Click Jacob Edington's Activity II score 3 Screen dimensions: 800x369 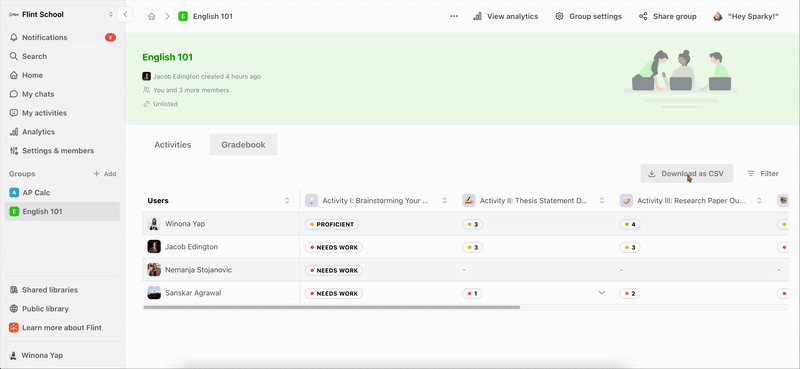472,247
